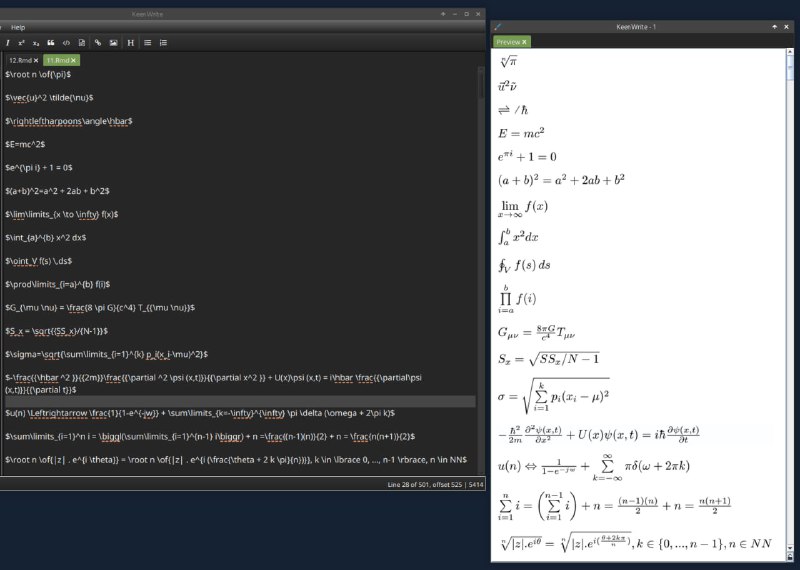
Task: Close the 12.Rmd tab
Action: coord(36,60)
